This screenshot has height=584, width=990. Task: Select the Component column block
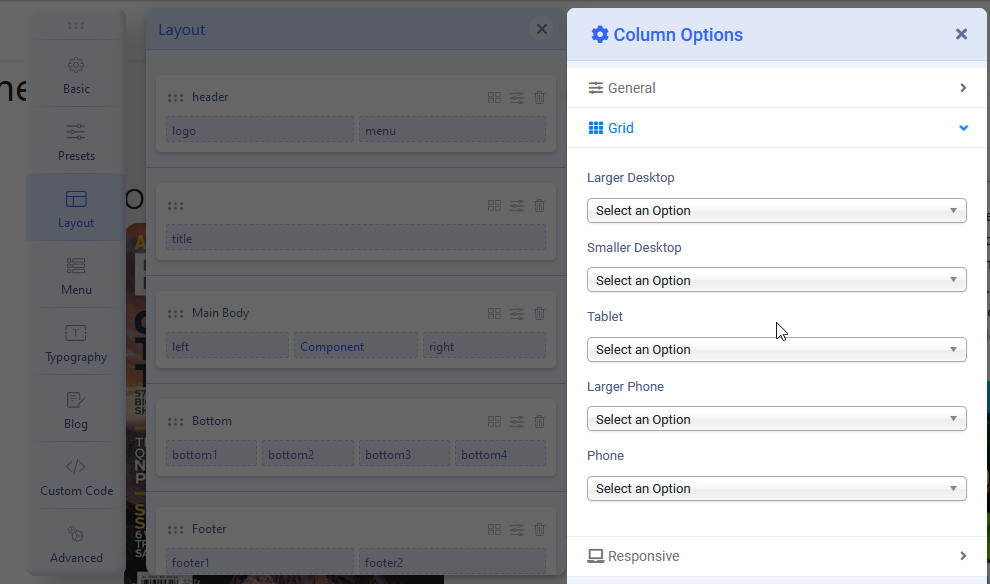coord(355,347)
